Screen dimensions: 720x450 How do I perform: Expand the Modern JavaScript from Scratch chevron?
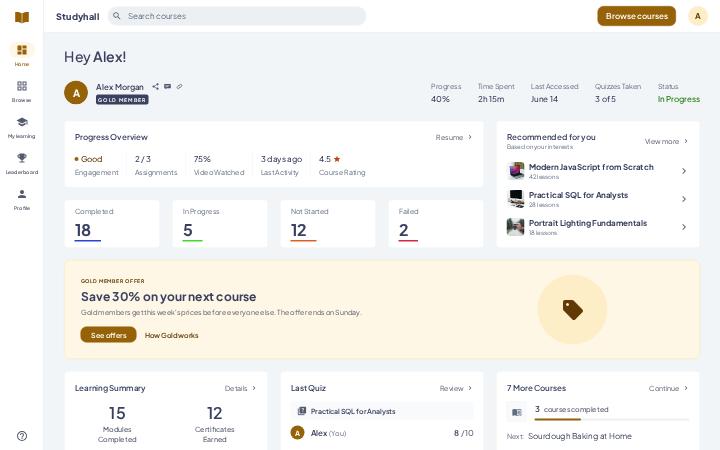tap(684, 171)
